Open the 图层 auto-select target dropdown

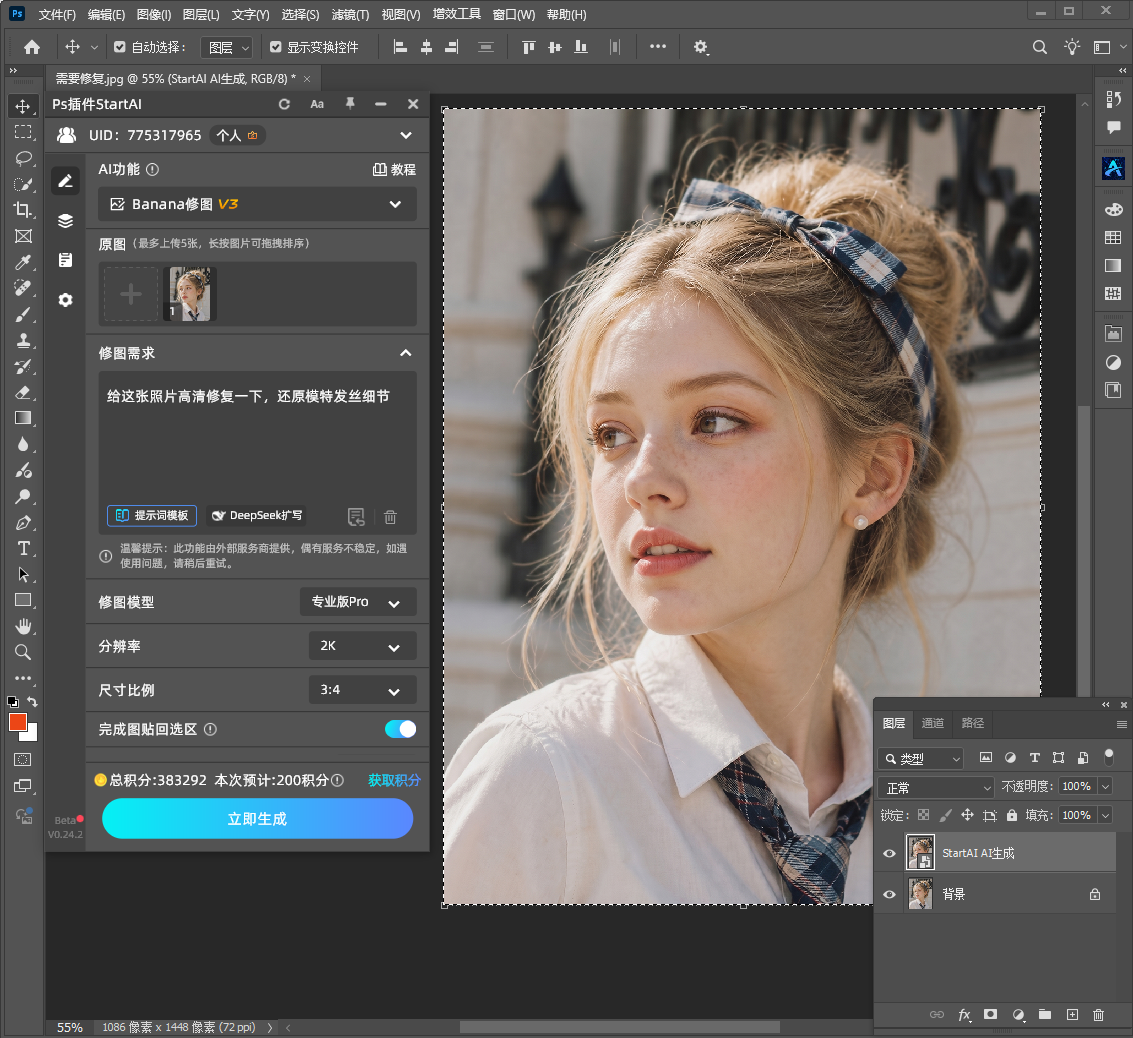[x=226, y=47]
